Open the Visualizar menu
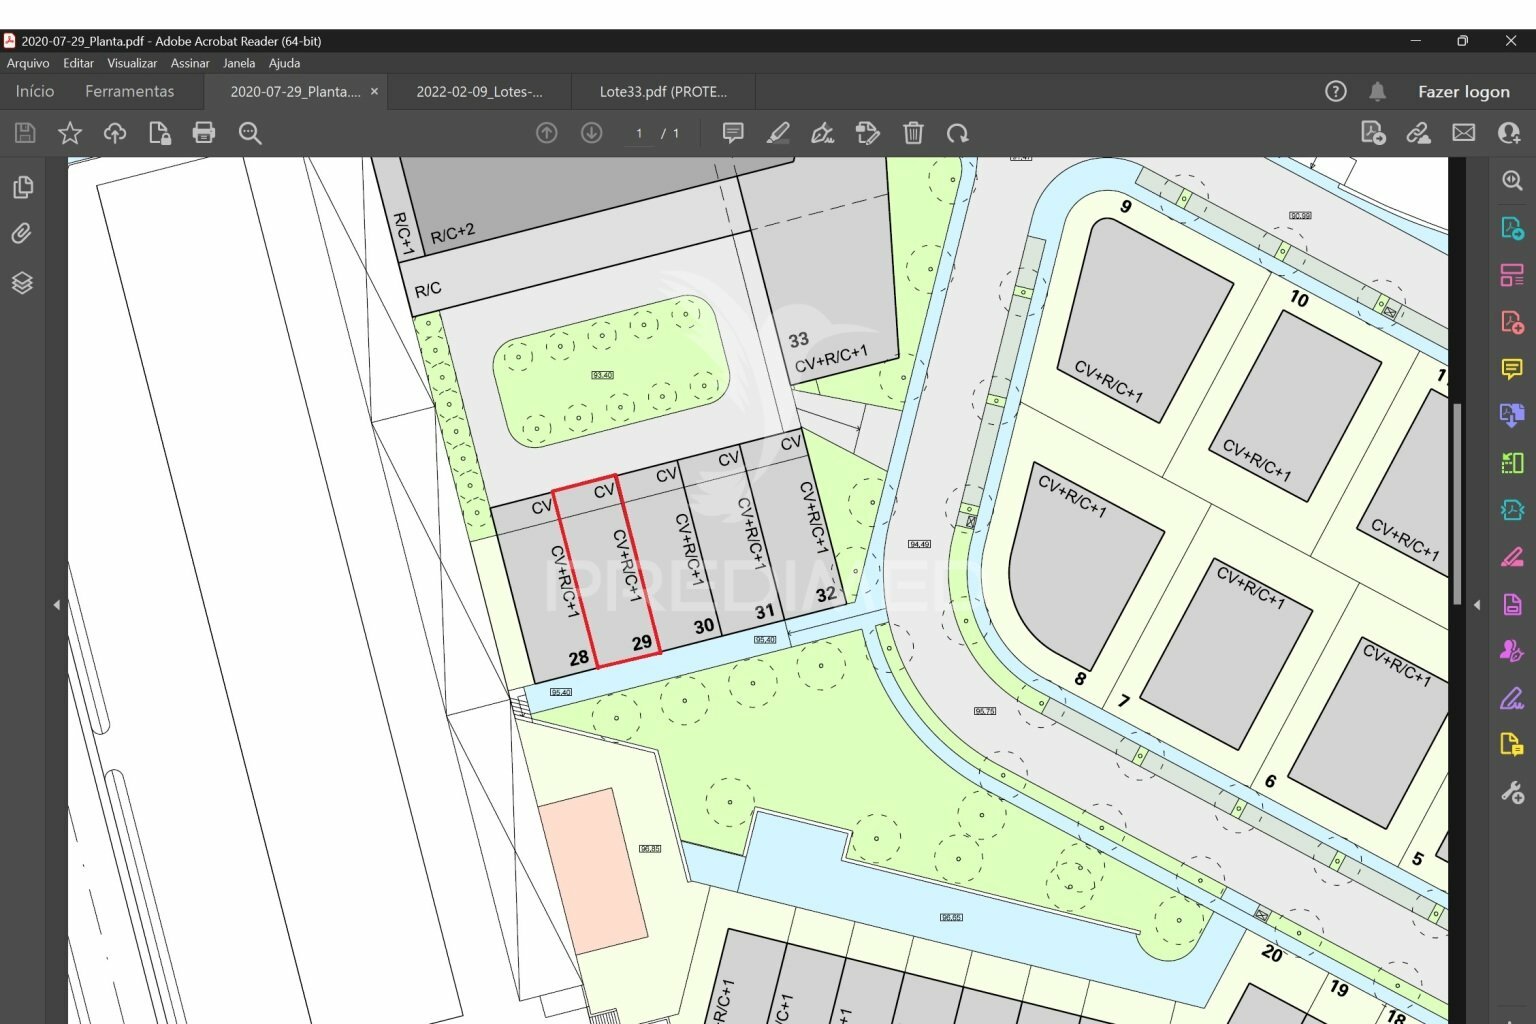Viewport: 1536px width, 1024px height. (132, 63)
